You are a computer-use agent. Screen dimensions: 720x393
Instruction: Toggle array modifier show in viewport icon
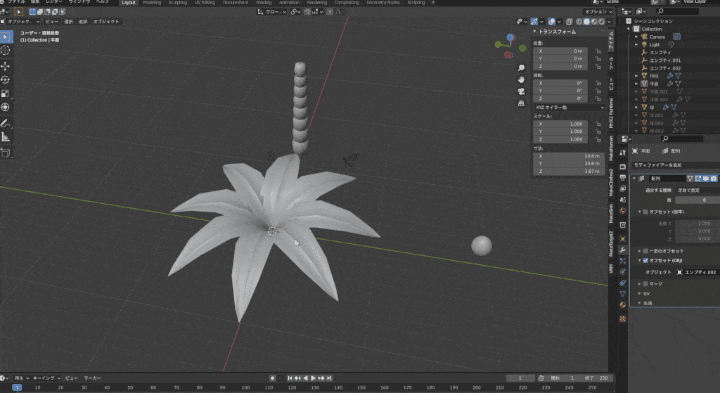706,178
